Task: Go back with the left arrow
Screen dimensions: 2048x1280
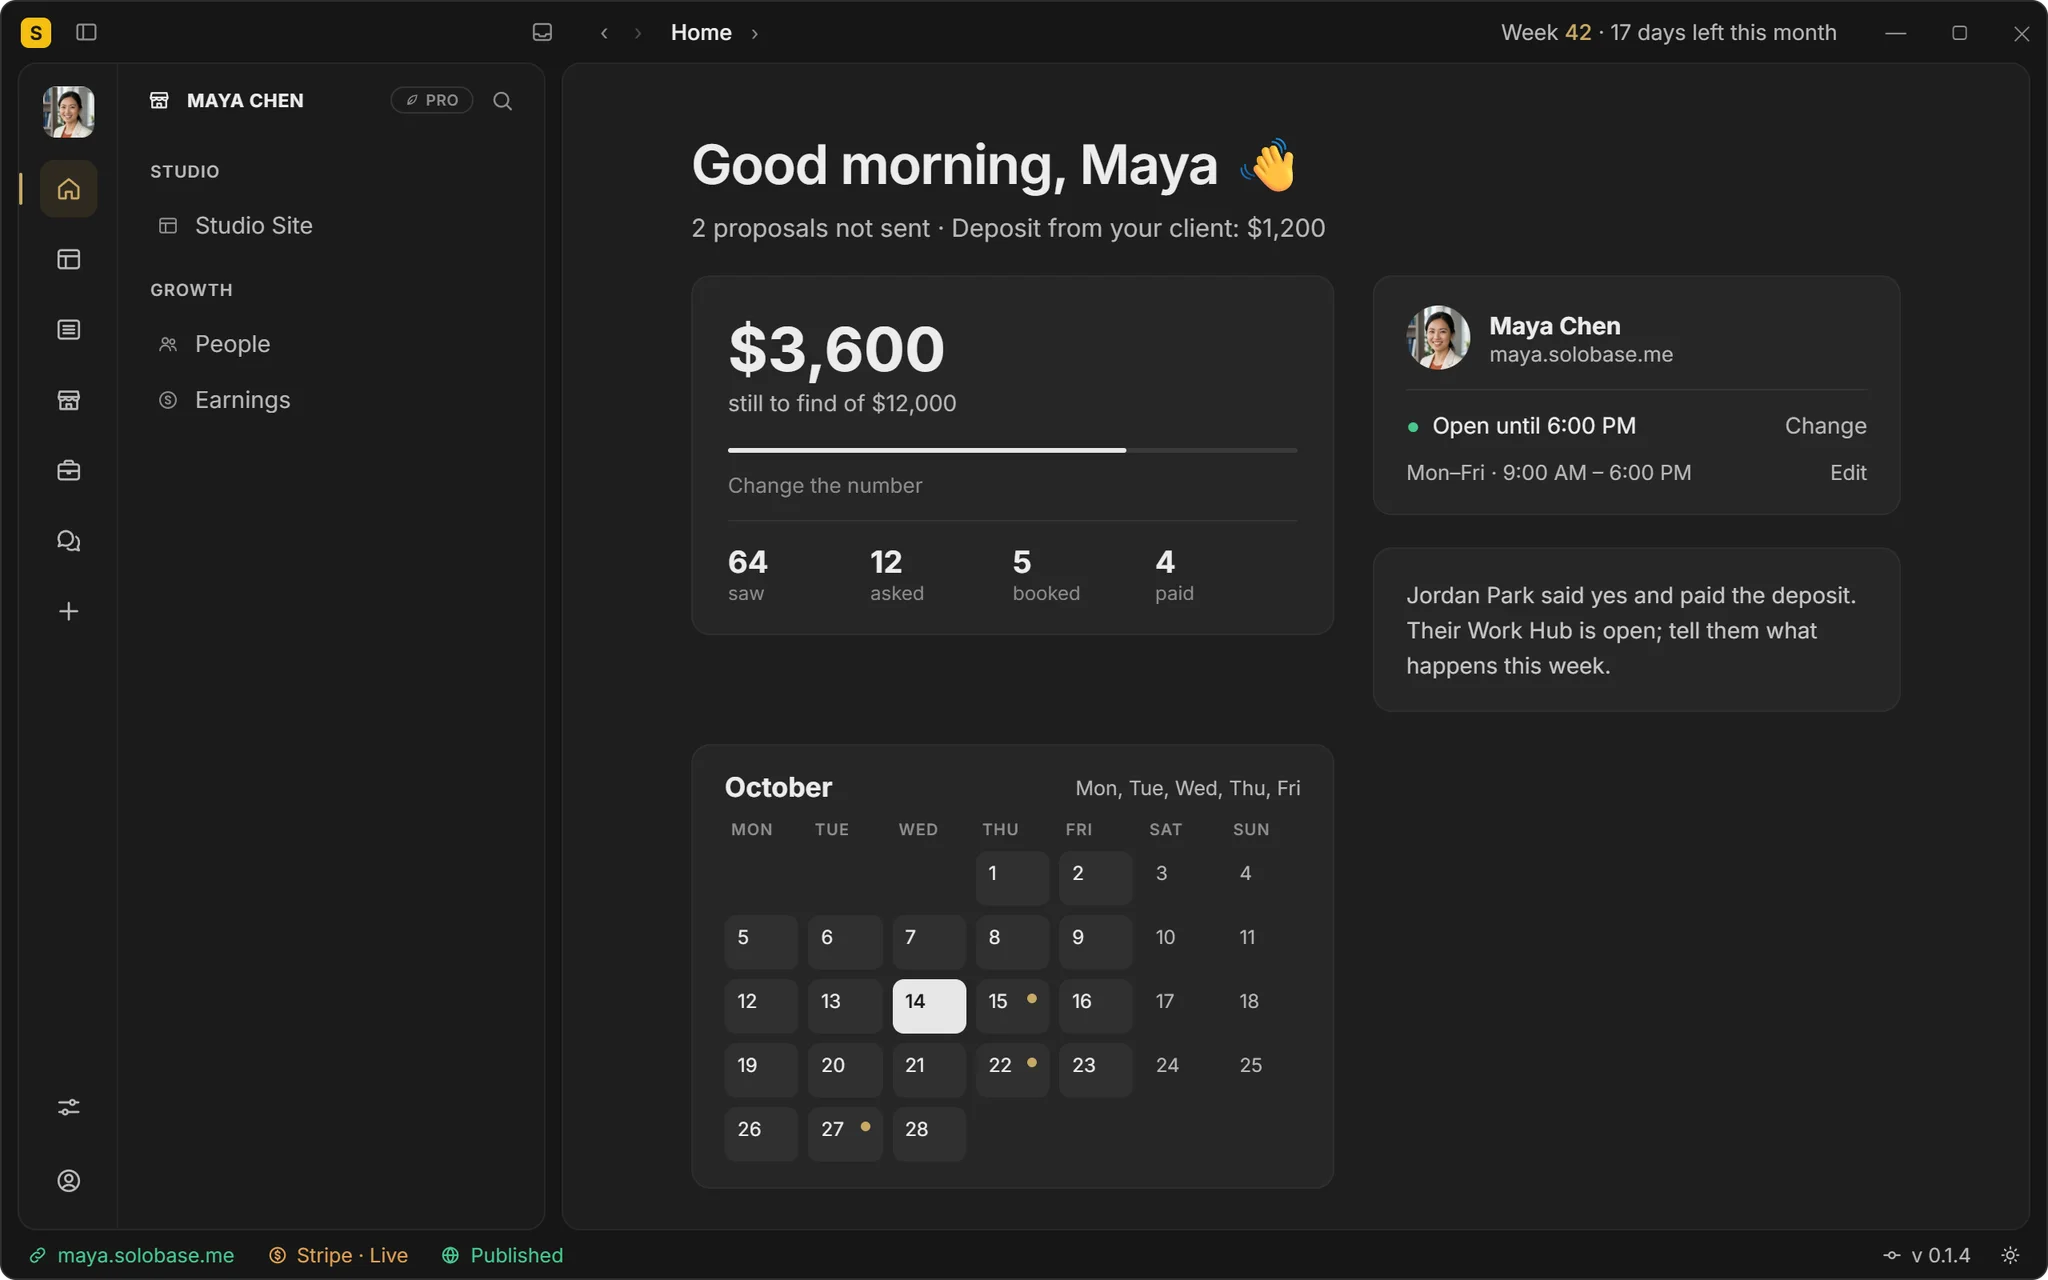Action: [604, 33]
